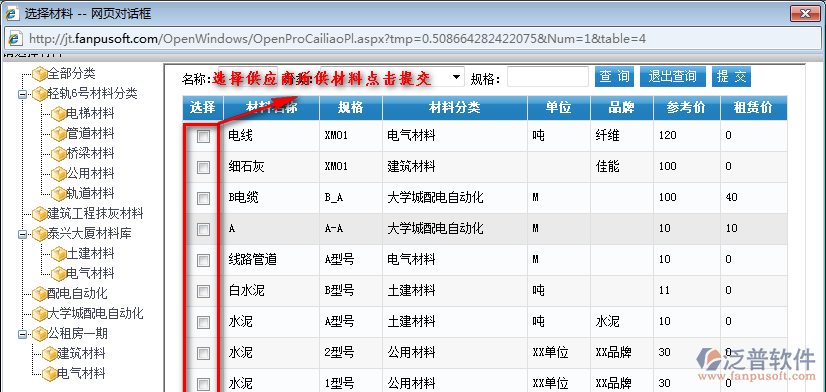Click the package icon of 建筑工程抹灰材料
The height and width of the screenshot is (392, 826).
[x=40, y=214]
